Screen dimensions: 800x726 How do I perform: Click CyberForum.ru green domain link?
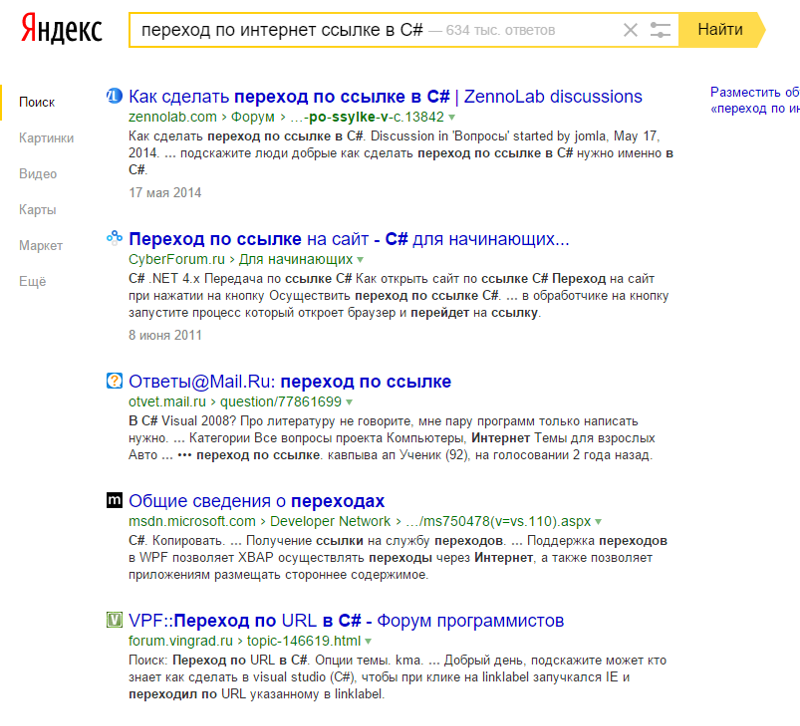pos(177,260)
